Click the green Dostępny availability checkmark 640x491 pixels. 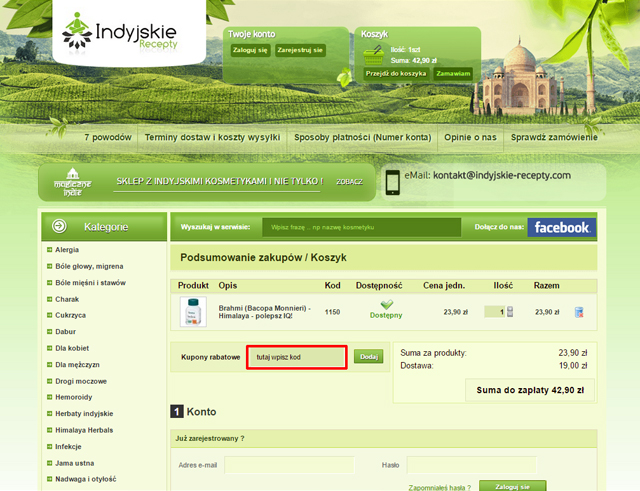[386, 304]
